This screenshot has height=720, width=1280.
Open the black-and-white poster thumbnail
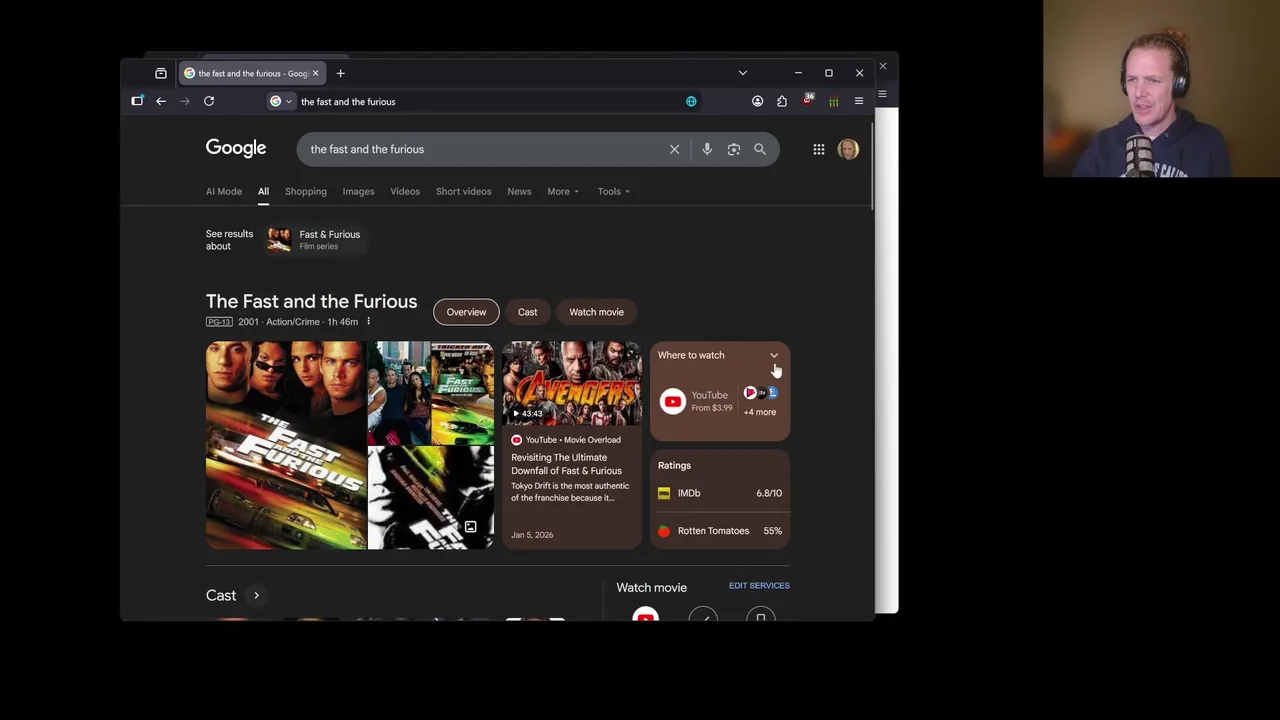431,498
